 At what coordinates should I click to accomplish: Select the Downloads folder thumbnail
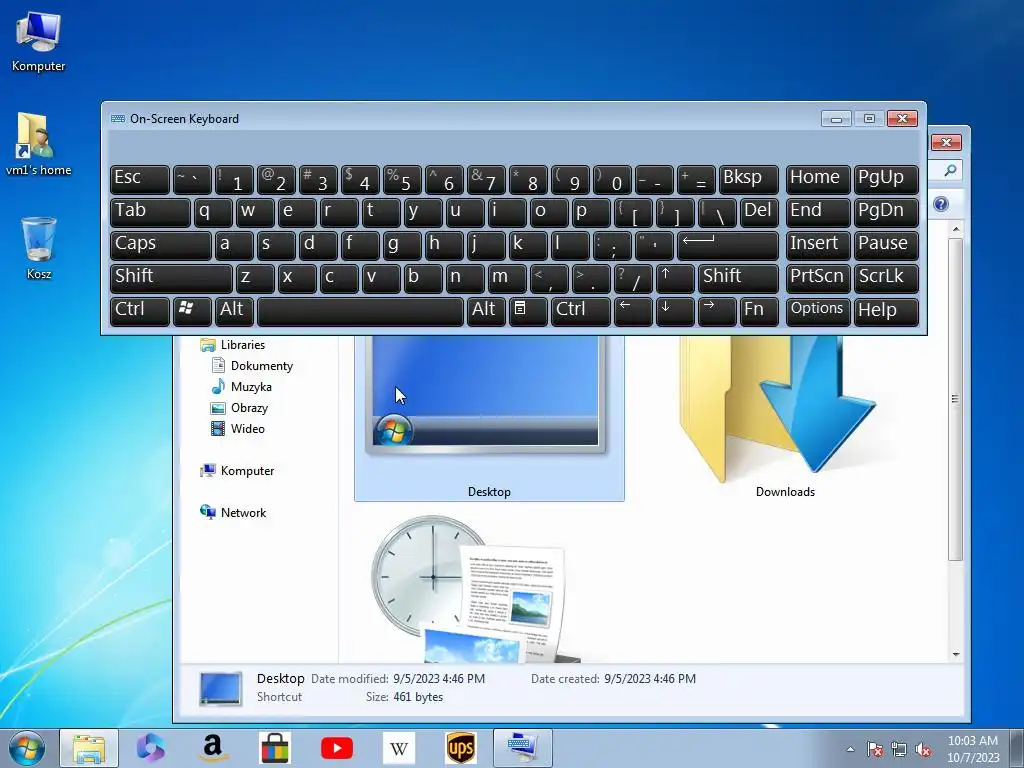tap(785, 418)
